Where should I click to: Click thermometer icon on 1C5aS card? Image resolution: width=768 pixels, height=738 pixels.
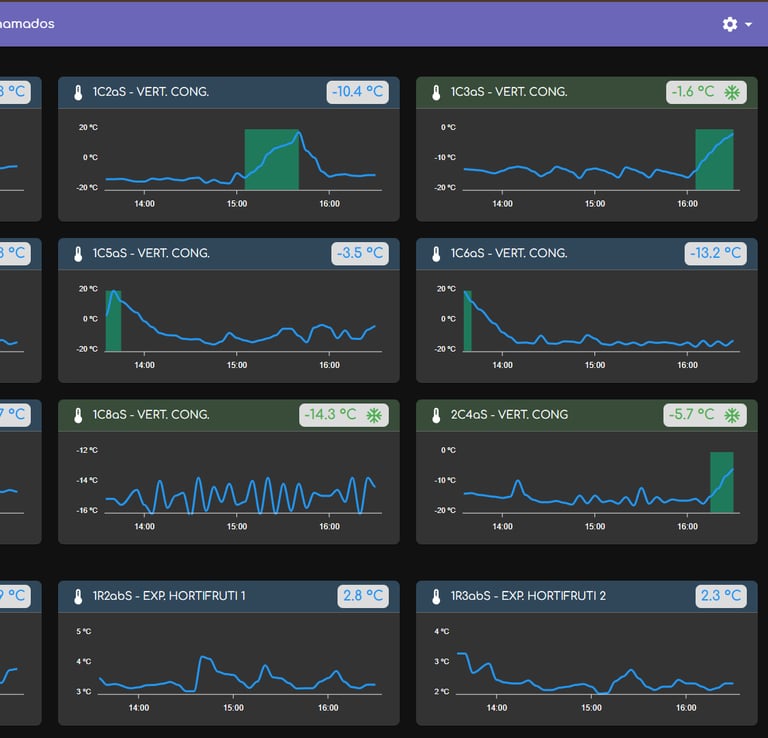pyautogui.click(x=78, y=254)
